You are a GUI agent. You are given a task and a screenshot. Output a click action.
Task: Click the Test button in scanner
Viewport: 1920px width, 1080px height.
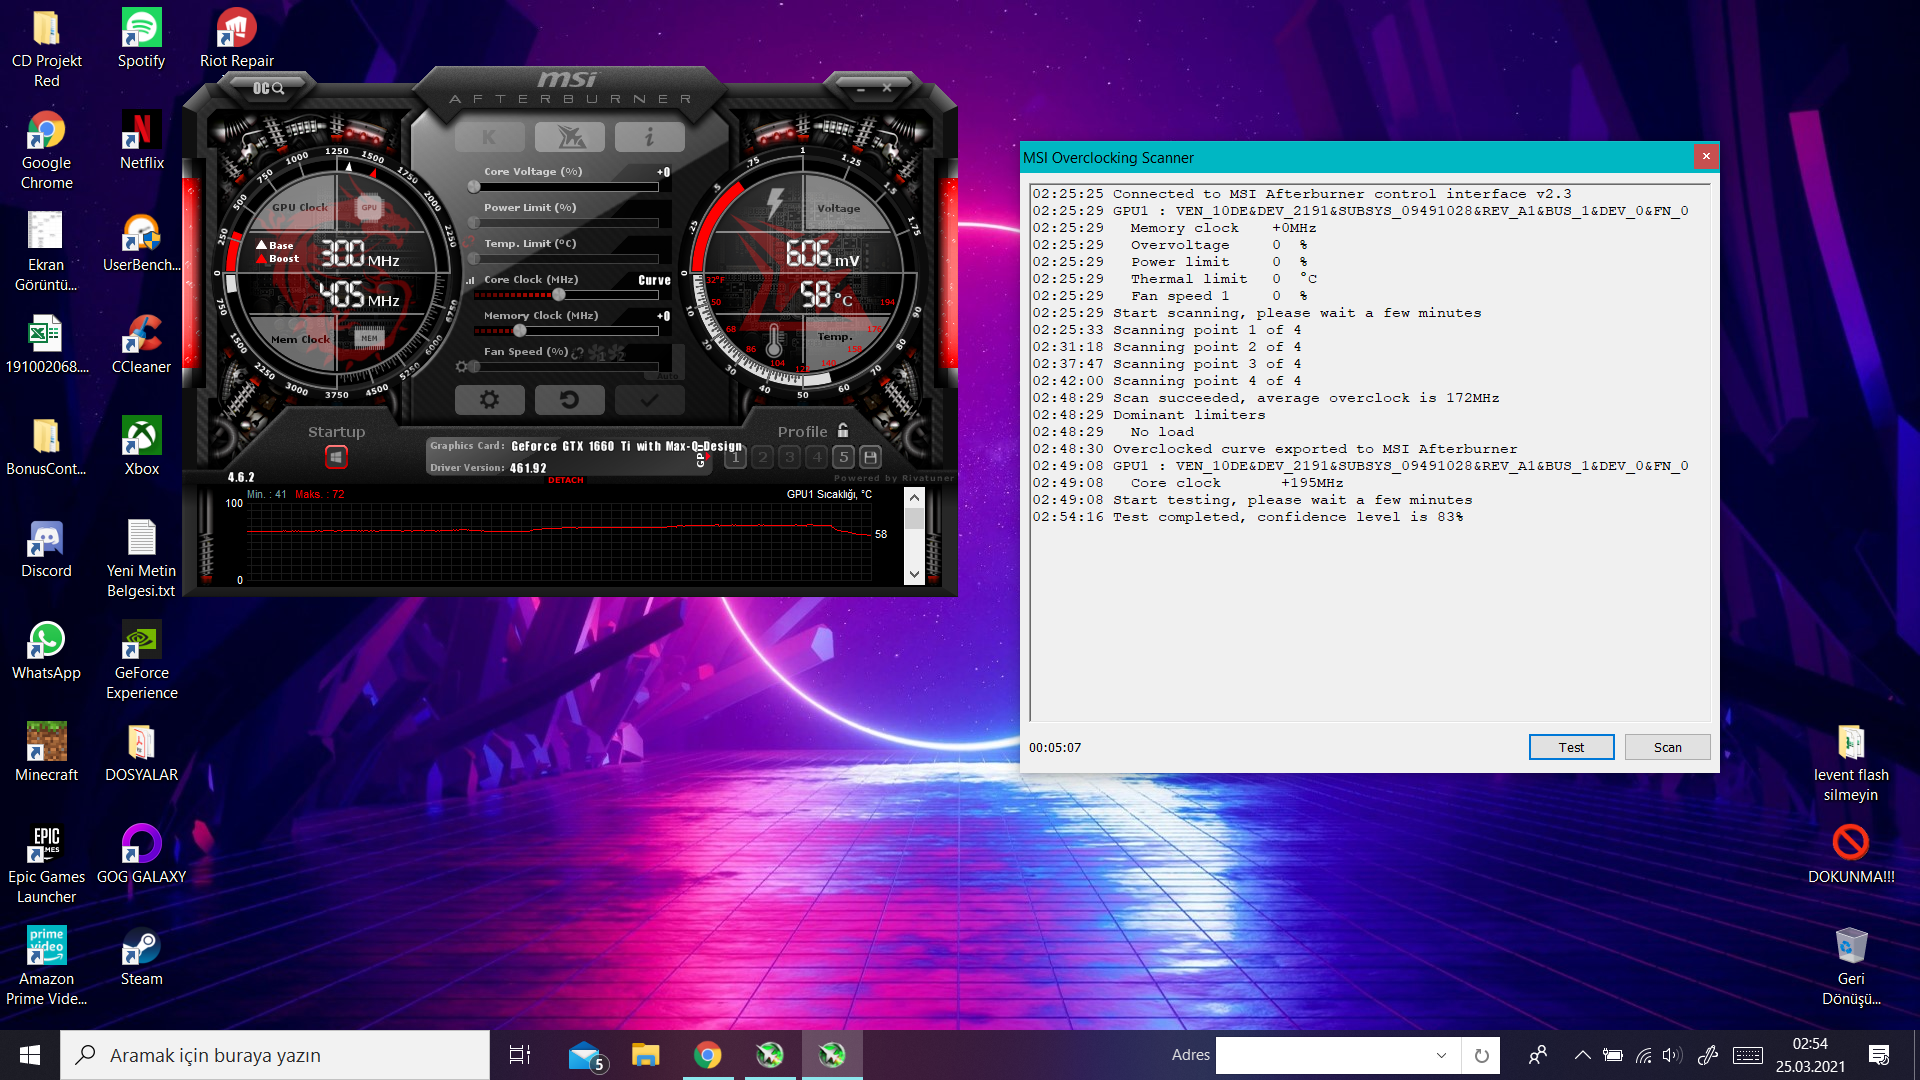(x=1570, y=747)
